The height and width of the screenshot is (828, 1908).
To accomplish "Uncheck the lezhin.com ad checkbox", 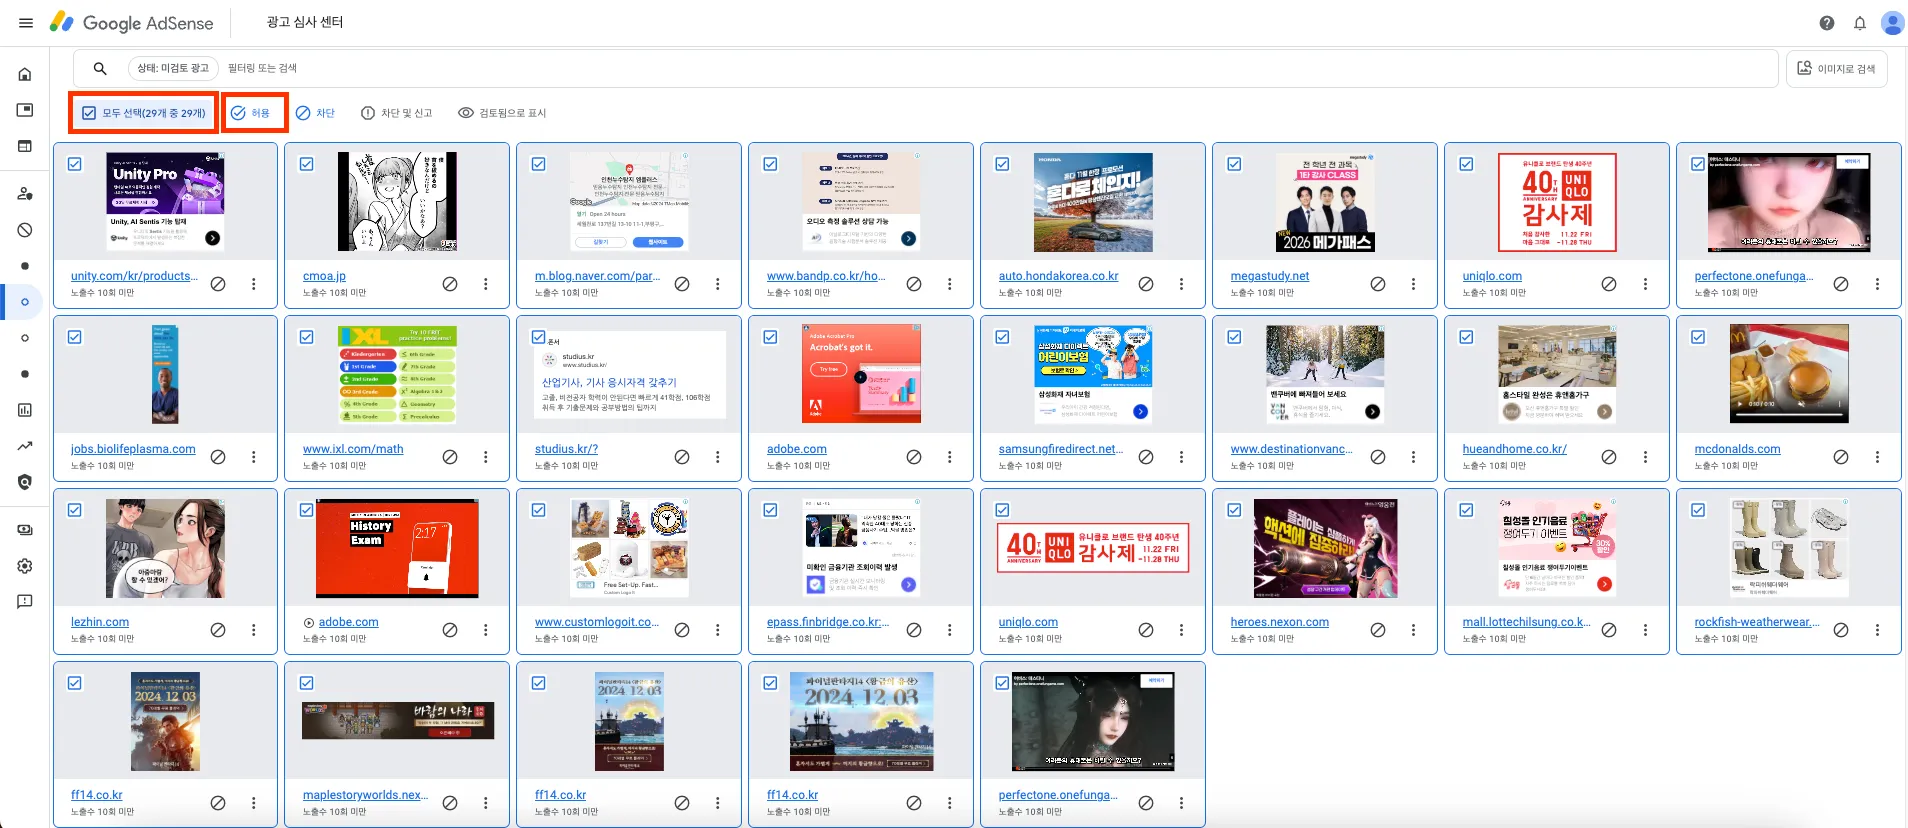I will [x=75, y=510].
